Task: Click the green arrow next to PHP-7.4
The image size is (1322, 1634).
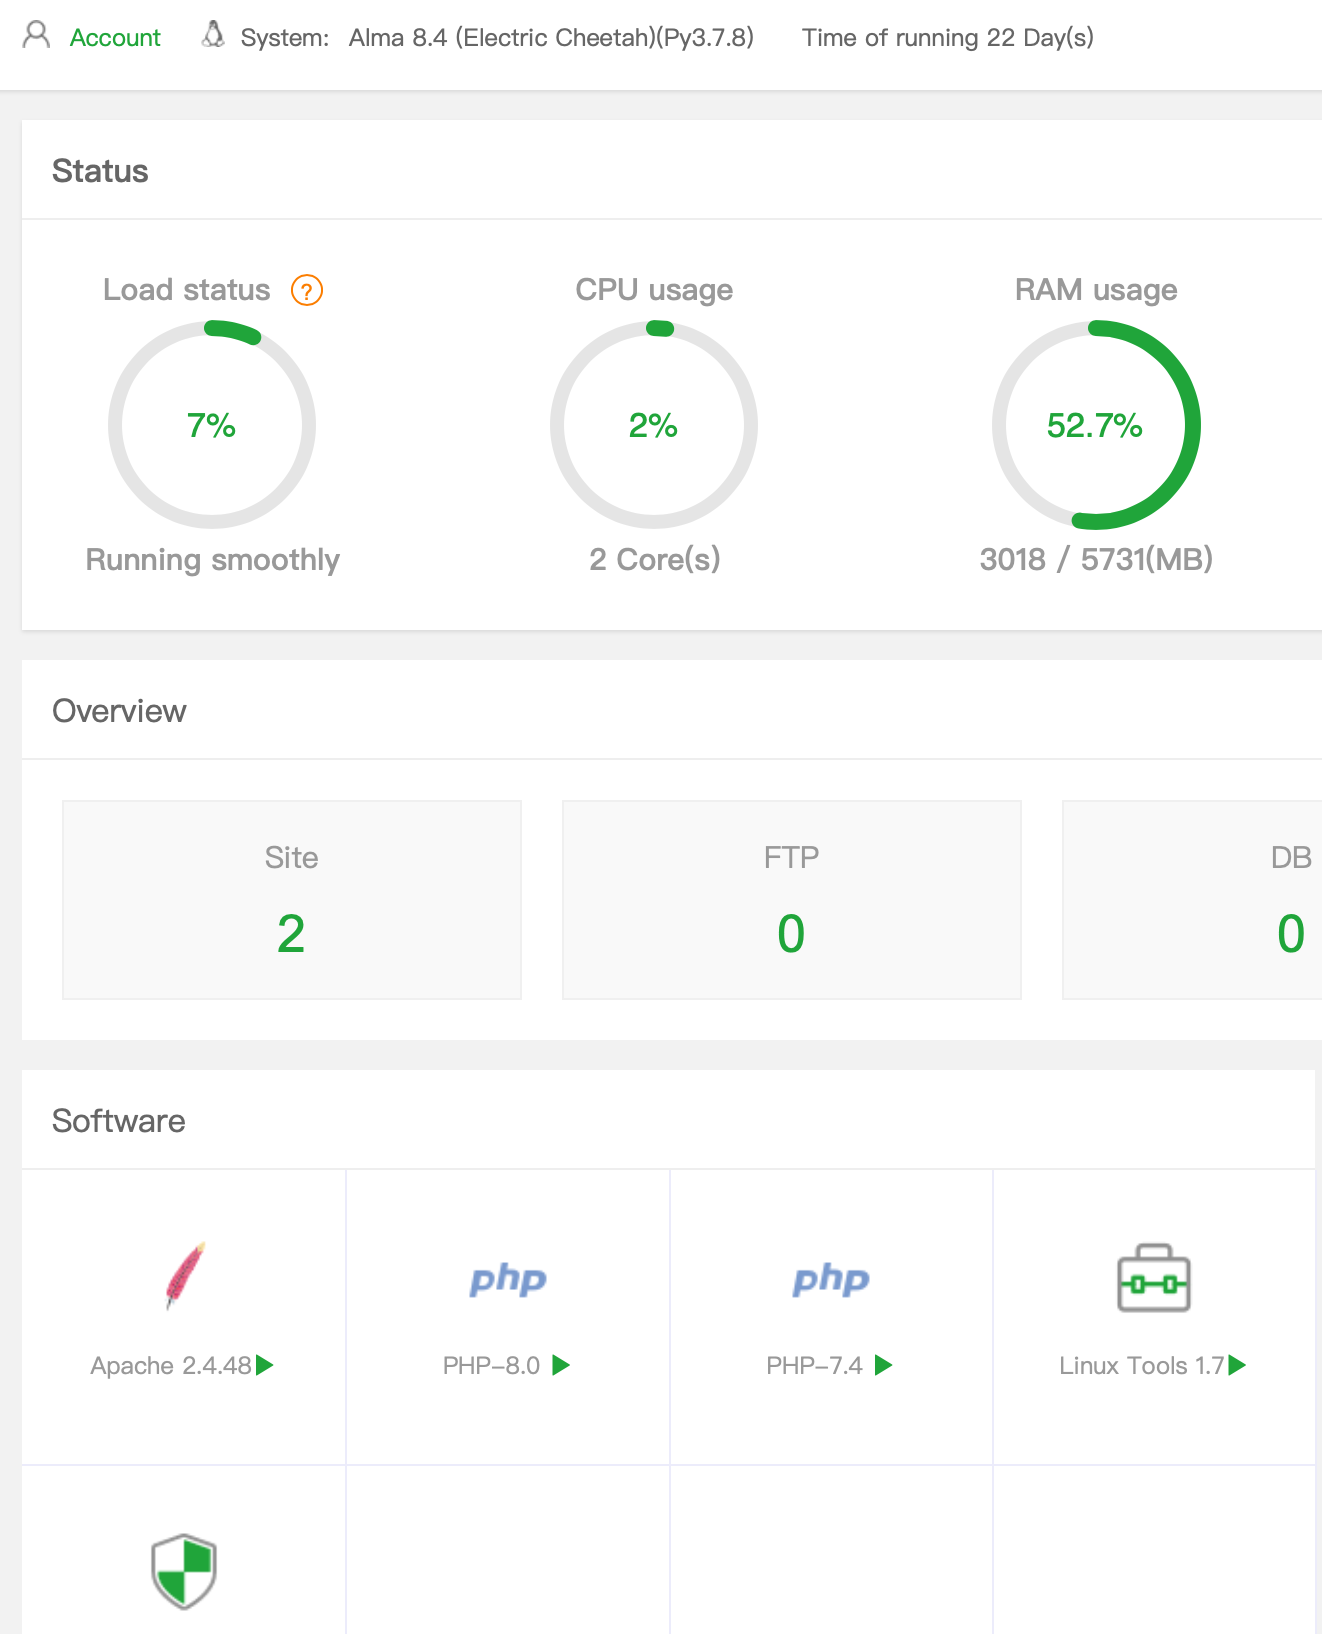Action: 883,1365
